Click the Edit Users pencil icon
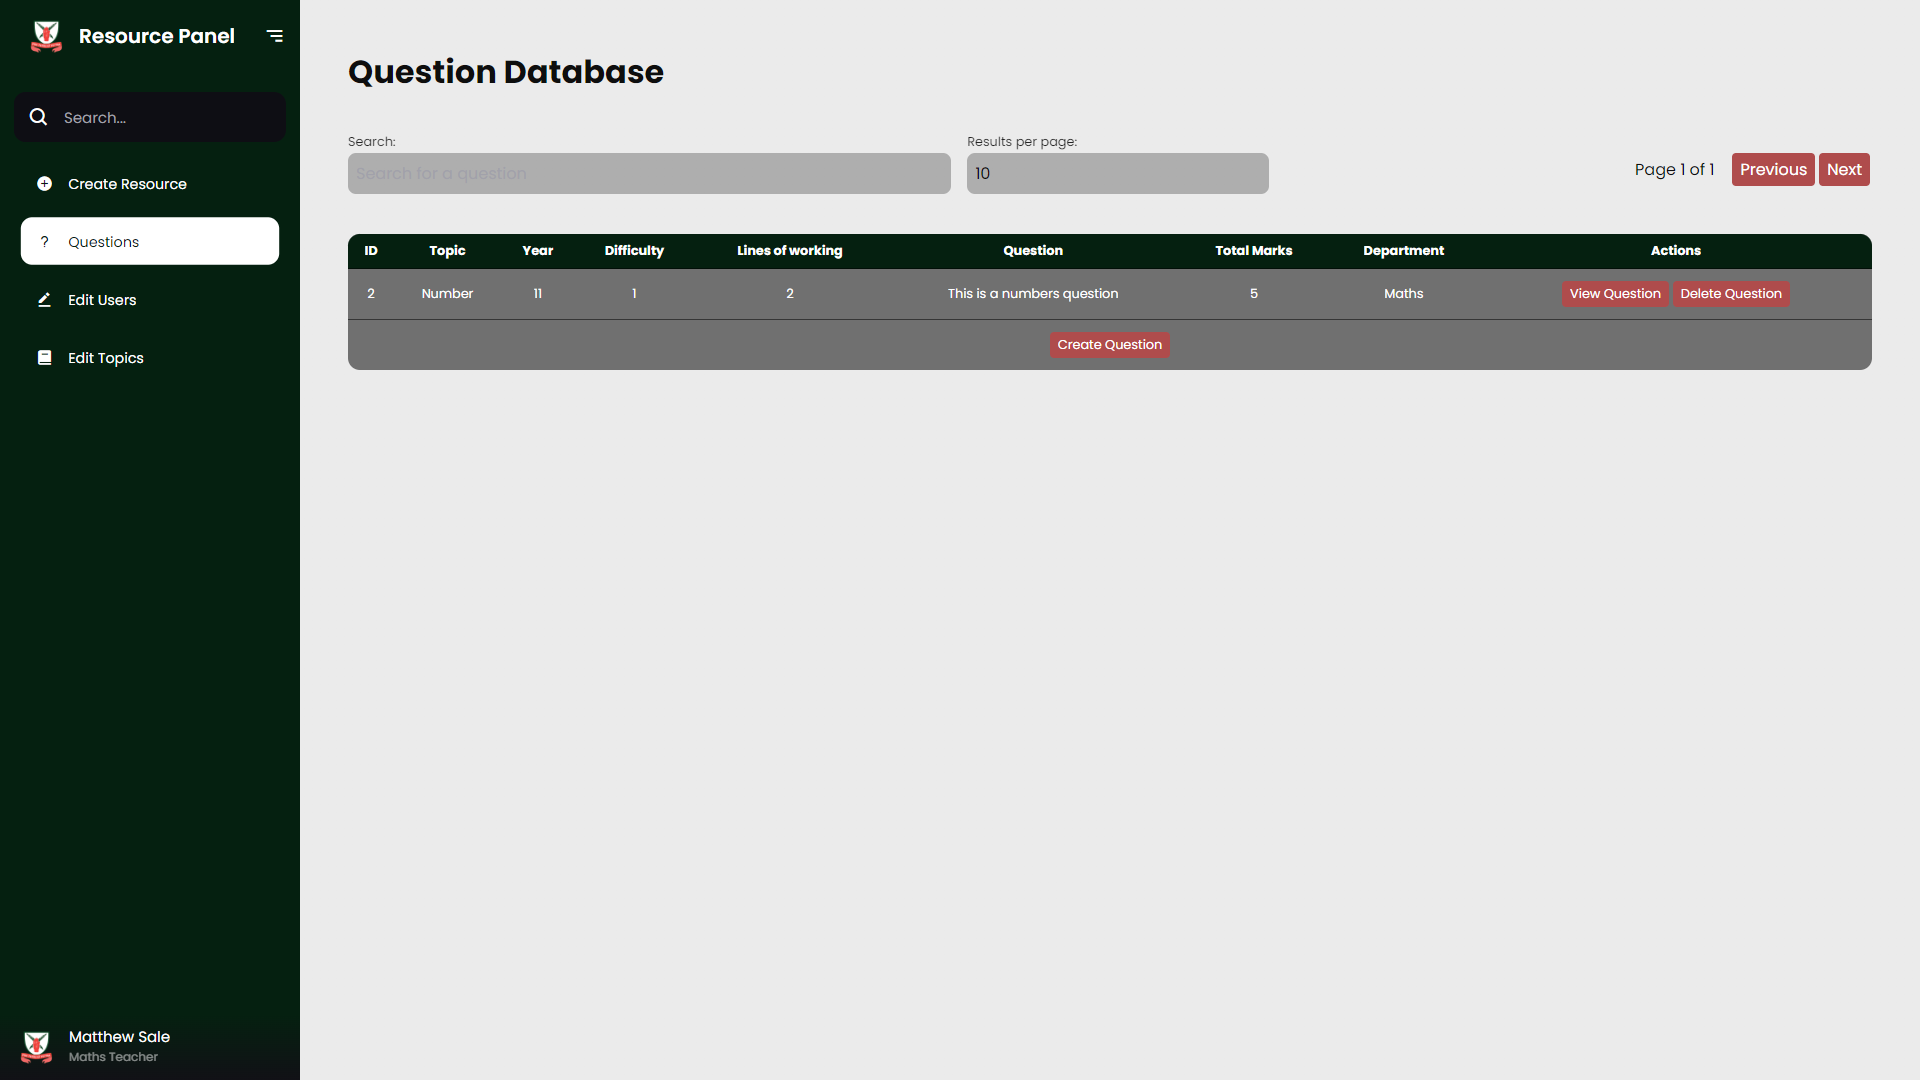Screen dimensions: 1920x1080 [44, 300]
